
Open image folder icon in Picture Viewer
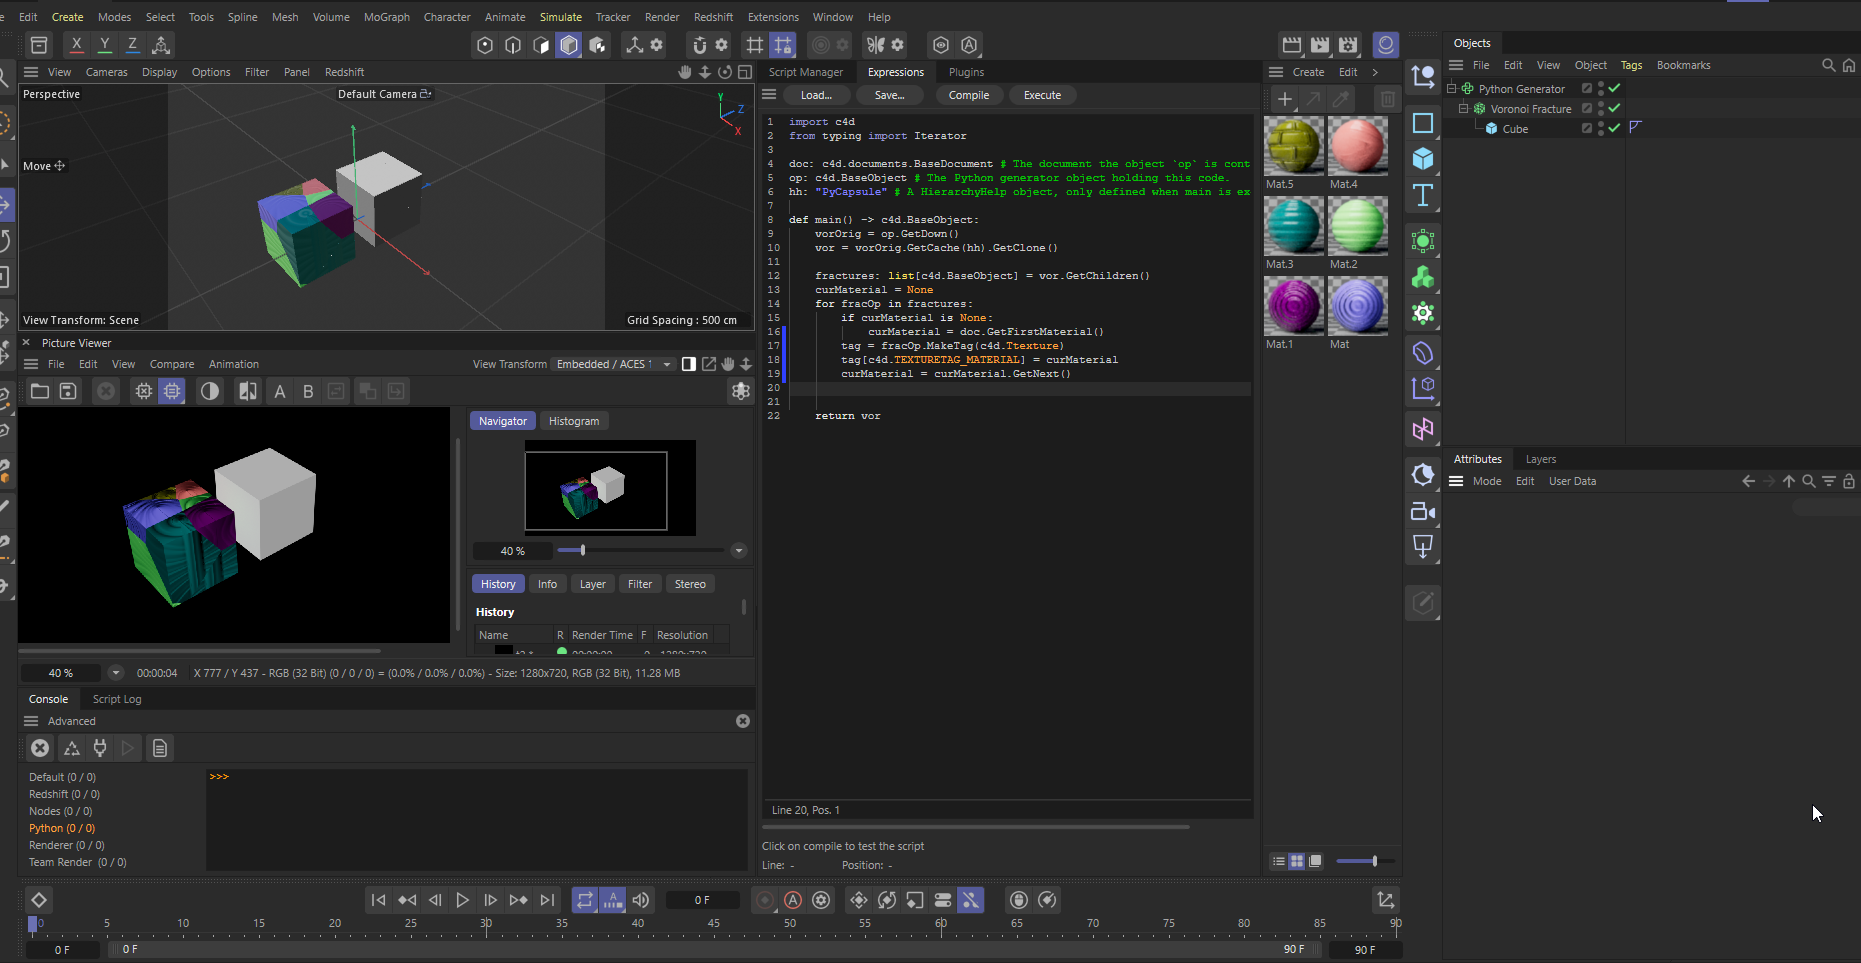pos(40,391)
